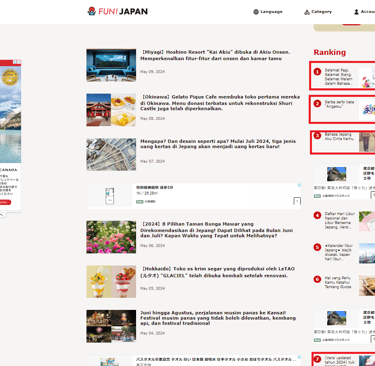Click the number 6 ranking badge
Screen dimensions: 375x366
tap(317, 279)
